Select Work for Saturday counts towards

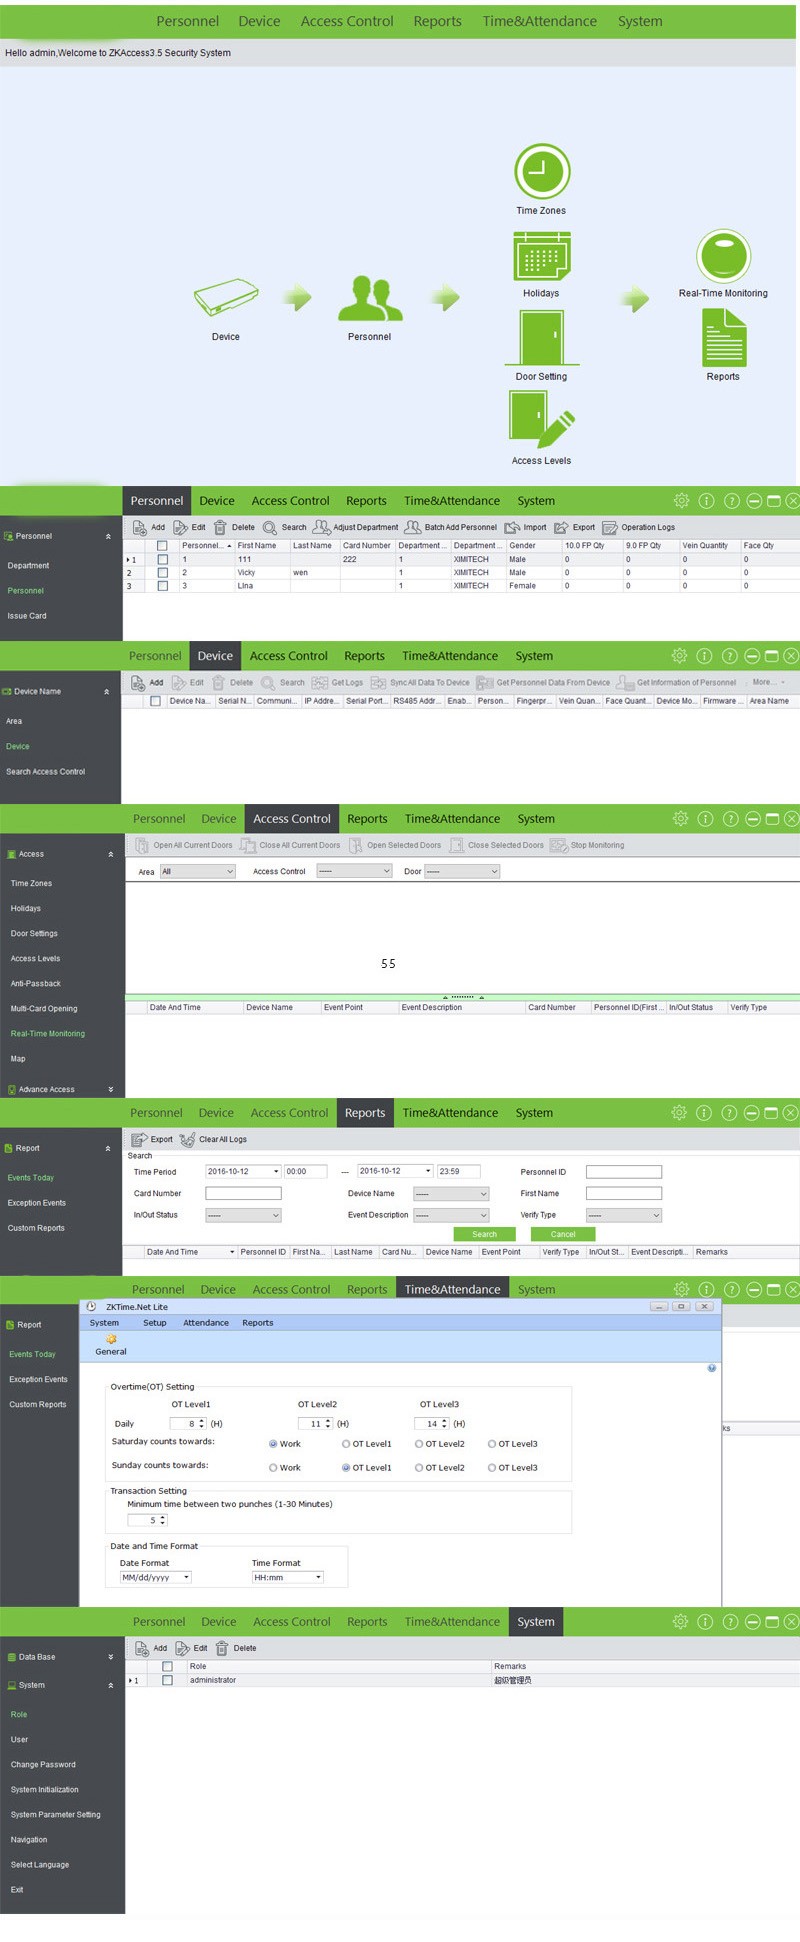tap(273, 1444)
